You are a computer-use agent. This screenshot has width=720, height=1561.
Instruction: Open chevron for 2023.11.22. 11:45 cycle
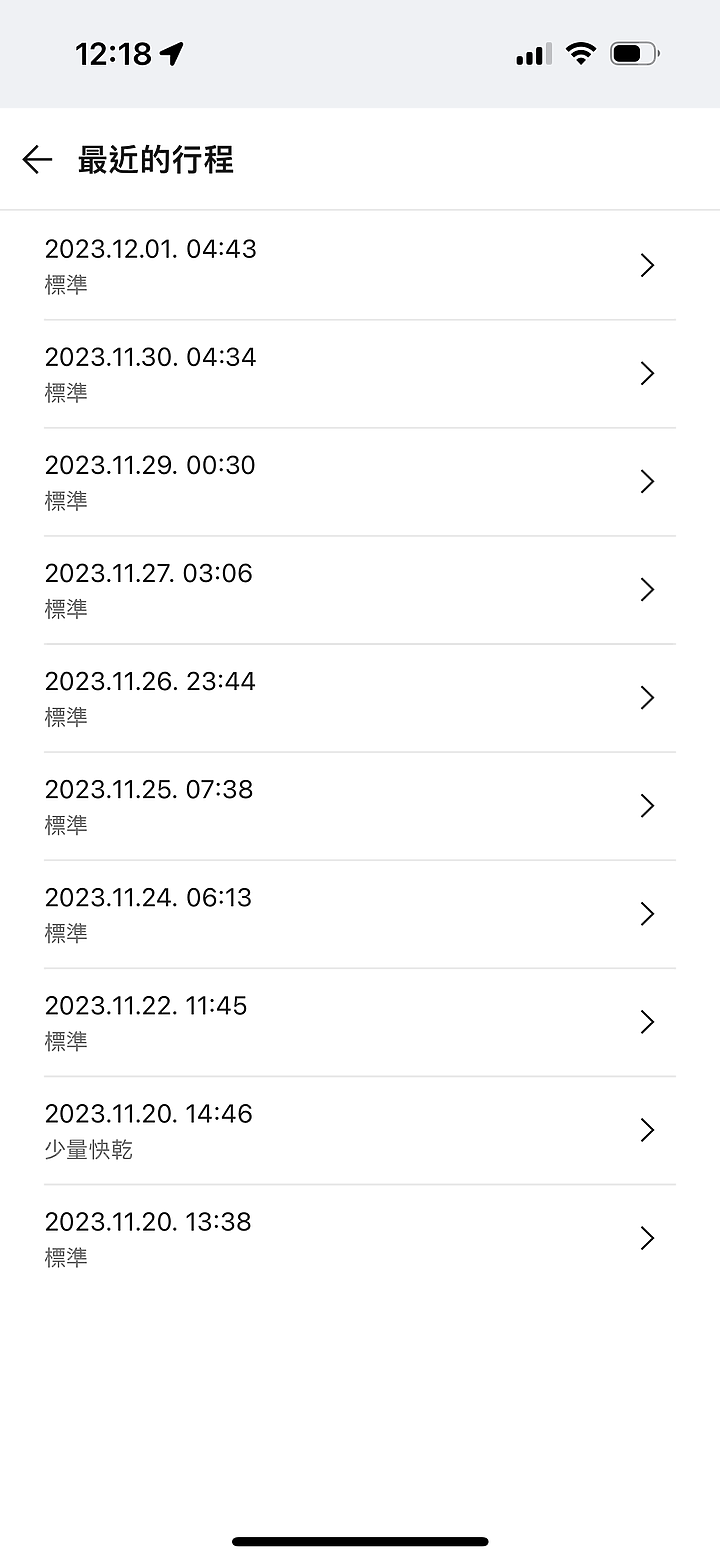click(647, 1022)
